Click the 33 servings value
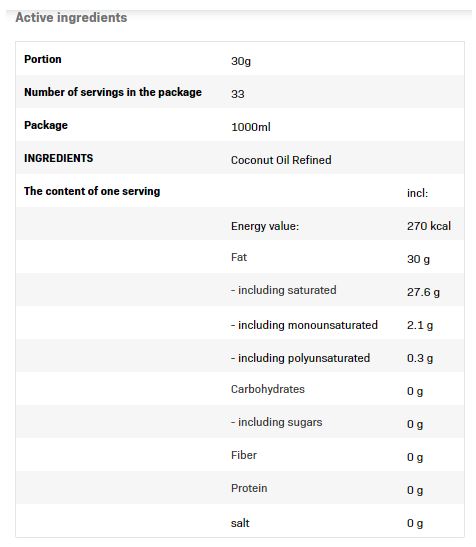The width and height of the screenshot is (476, 547). (238, 94)
